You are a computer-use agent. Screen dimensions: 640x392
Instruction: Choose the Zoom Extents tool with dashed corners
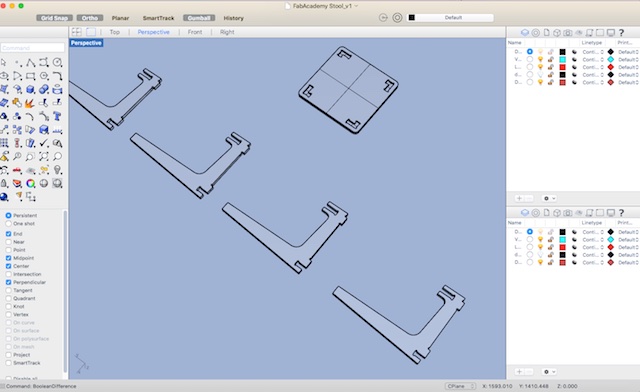(44, 156)
